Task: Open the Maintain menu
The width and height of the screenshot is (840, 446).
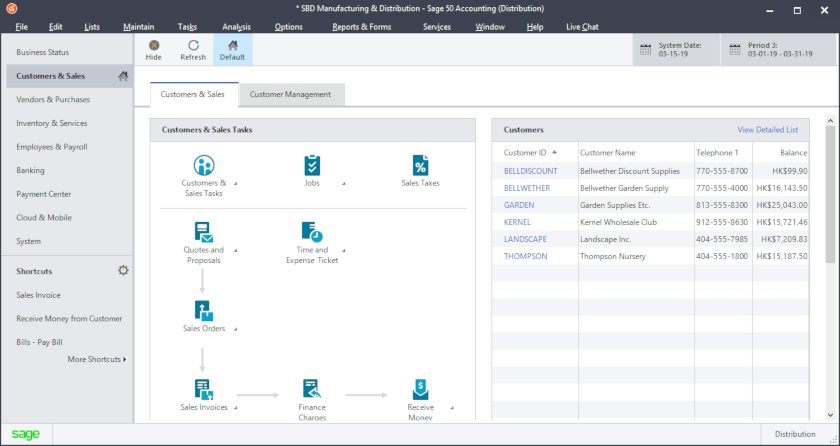Action: (138, 27)
